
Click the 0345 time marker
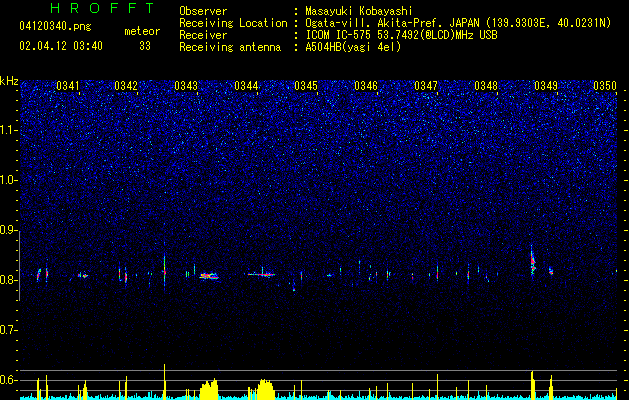click(x=306, y=85)
